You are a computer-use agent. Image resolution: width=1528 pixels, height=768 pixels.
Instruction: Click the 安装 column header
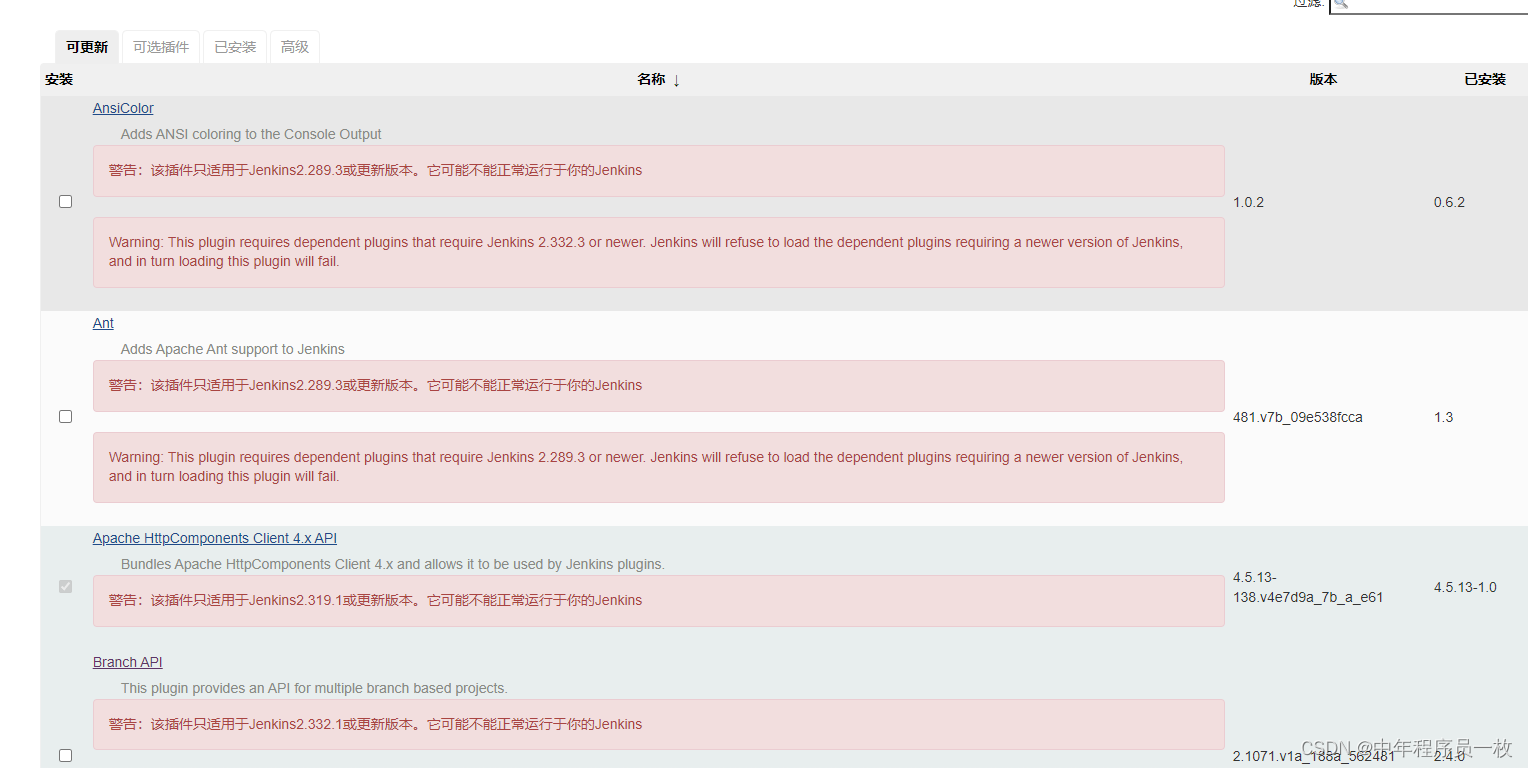59,79
